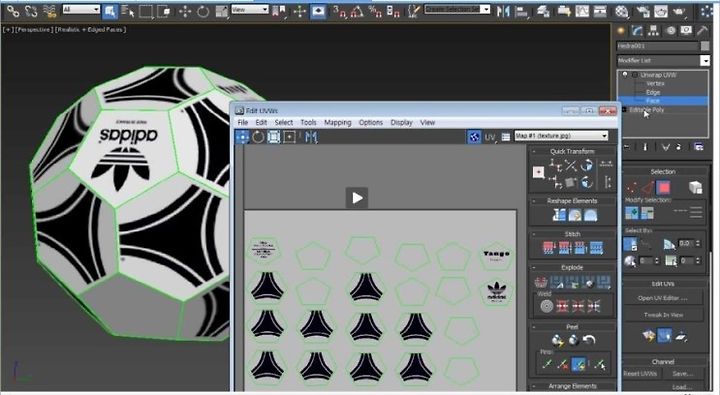Select Editable Poly in modifier stack
The height and width of the screenshot is (395, 720).
pos(647,110)
